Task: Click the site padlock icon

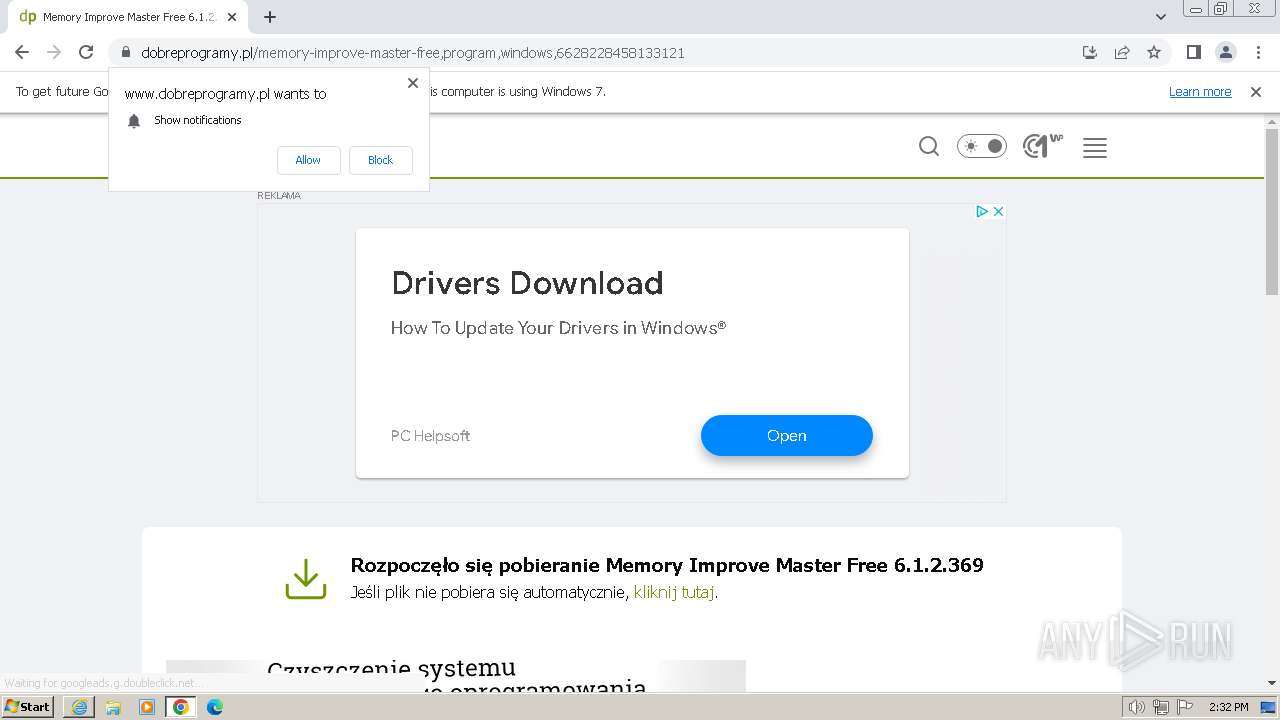Action: pyautogui.click(x=126, y=53)
